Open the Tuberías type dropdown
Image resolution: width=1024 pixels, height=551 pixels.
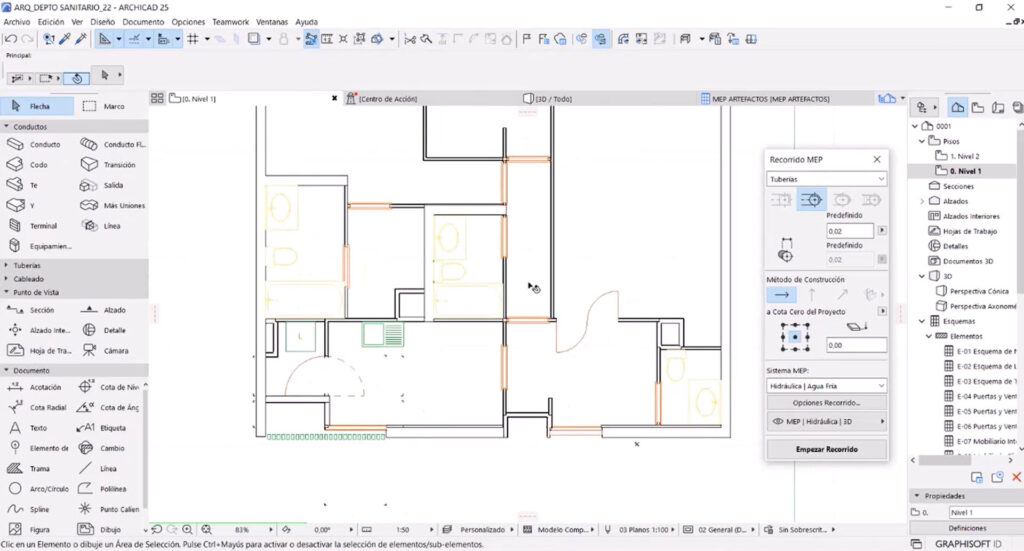click(826, 179)
